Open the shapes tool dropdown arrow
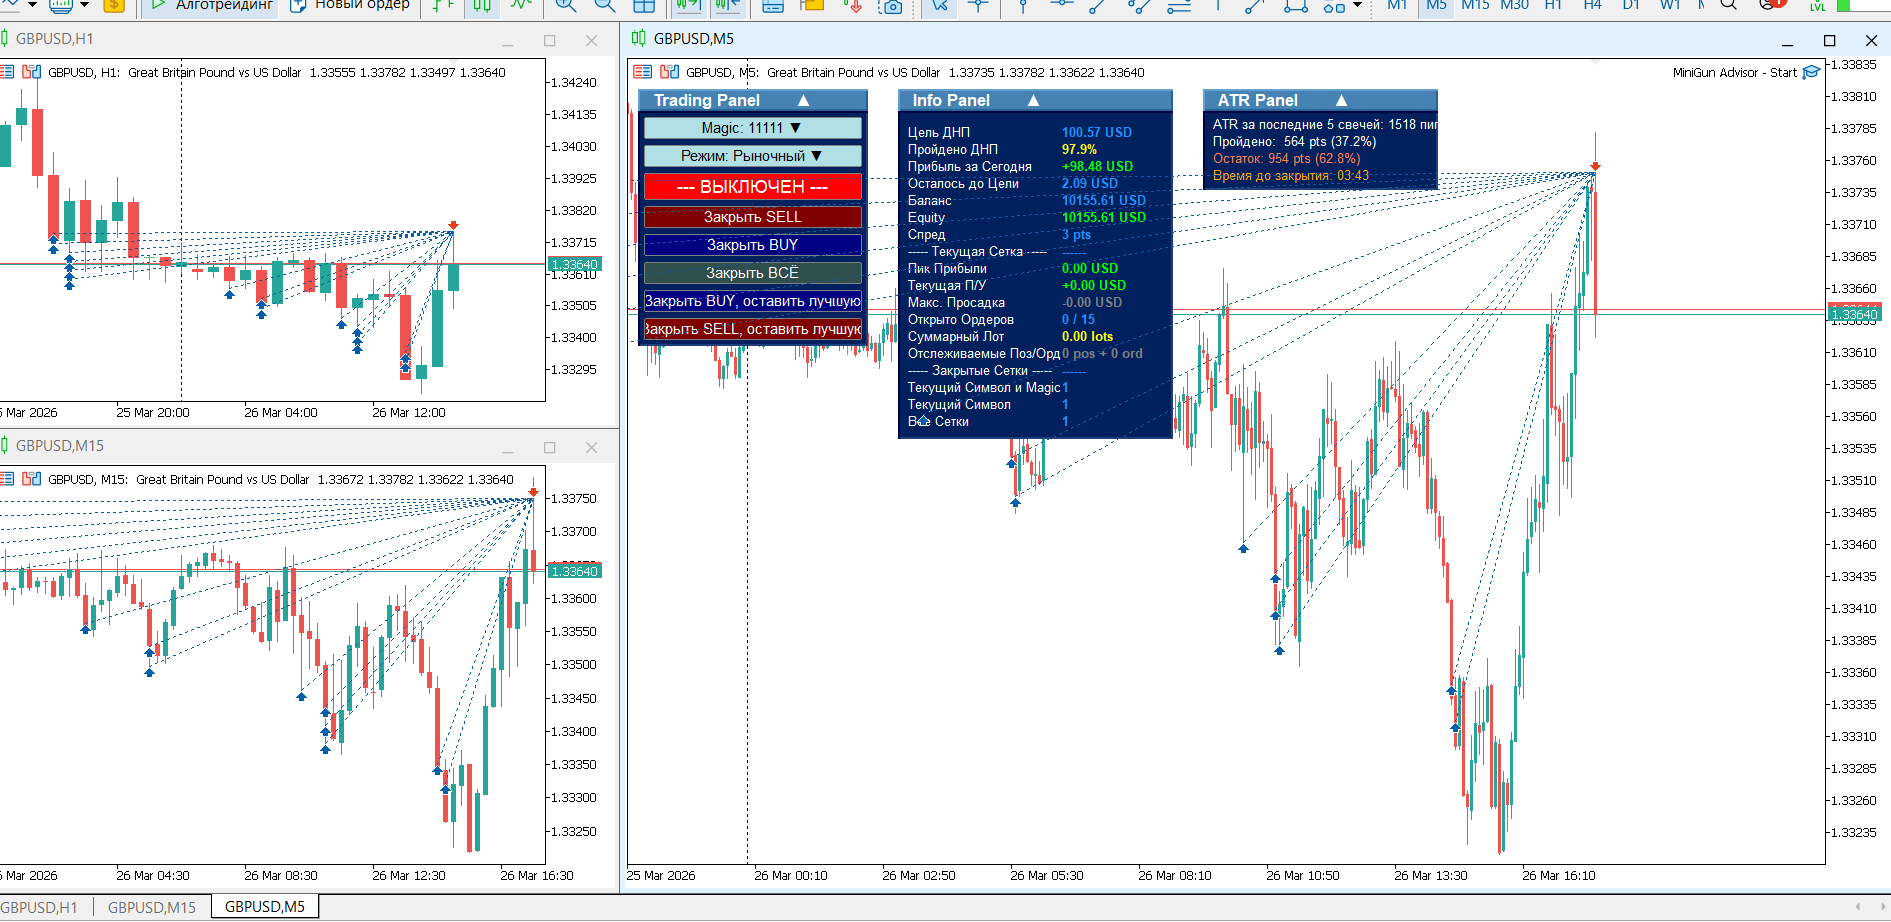This screenshot has width=1891, height=922. (x=1357, y=5)
